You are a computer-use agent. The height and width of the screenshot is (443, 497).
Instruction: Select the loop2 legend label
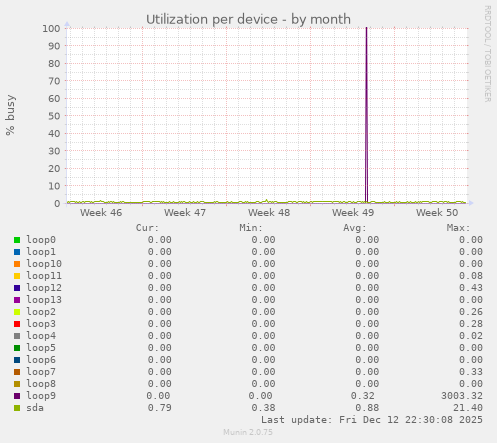click(41, 312)
